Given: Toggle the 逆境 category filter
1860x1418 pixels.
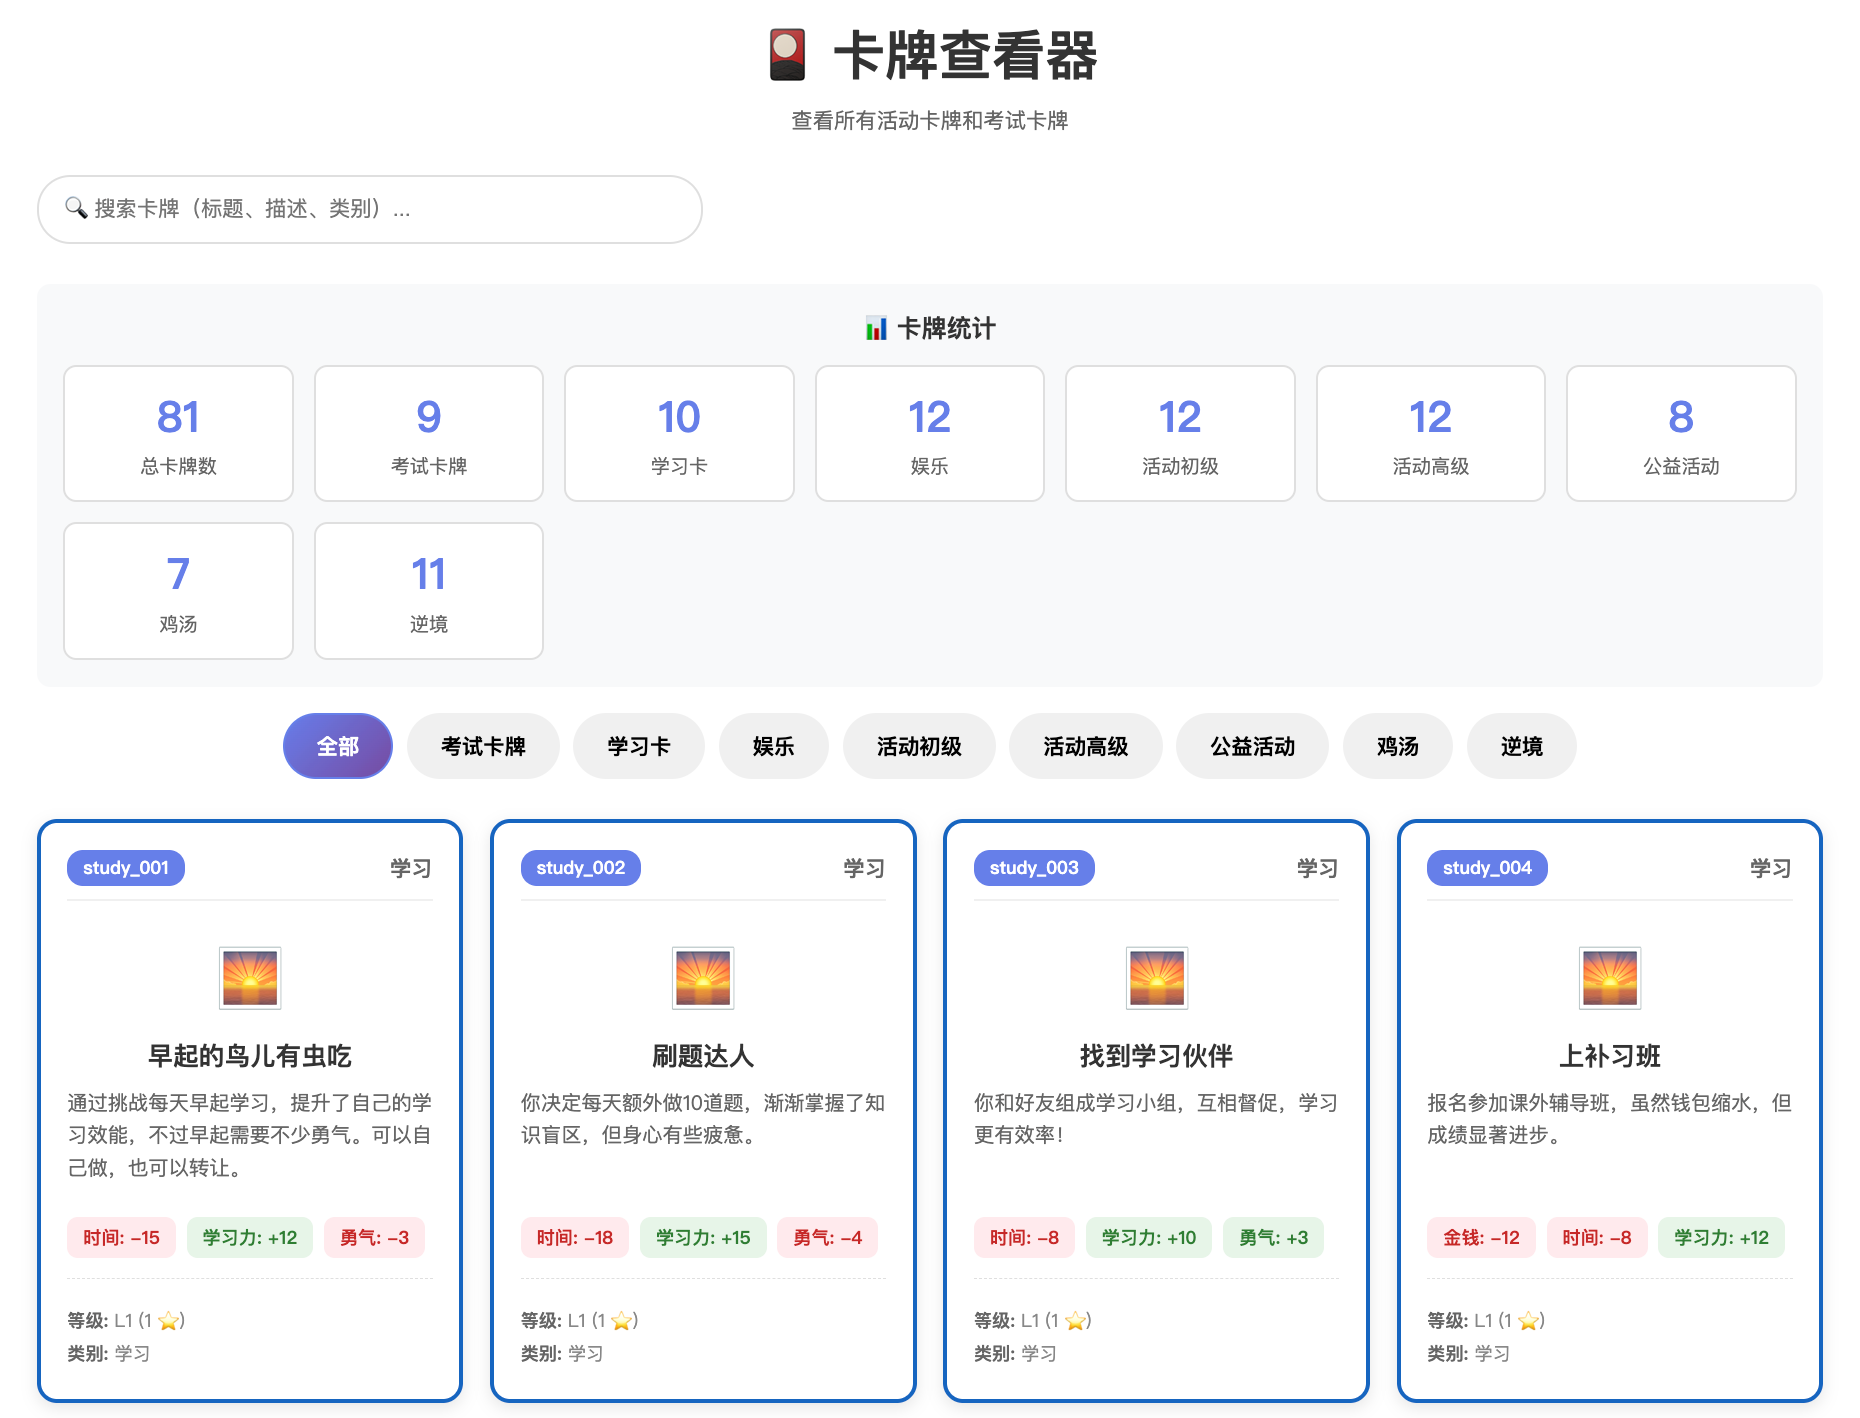Looking at the screenshot, I should pyautogui.click(x=1521, y=746).
